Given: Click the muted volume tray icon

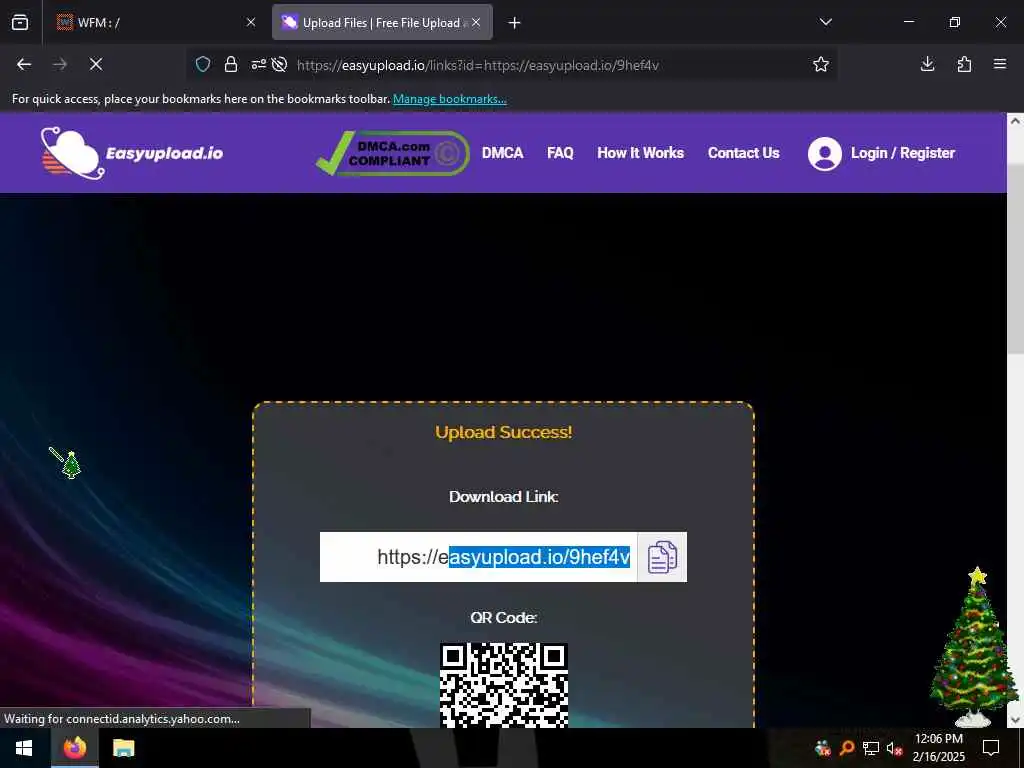Looking at the screenshot, I should point(894,748).
